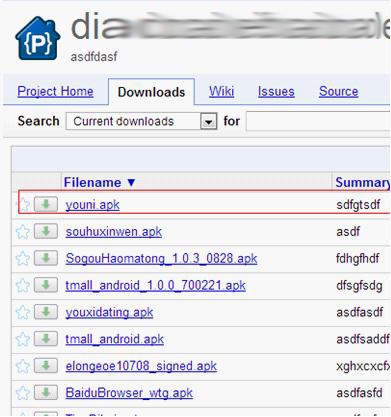Screen dimensions: 391x417
Task: Click download arrow icon for youxidating.apk
Action: click(x=46, y=312)
